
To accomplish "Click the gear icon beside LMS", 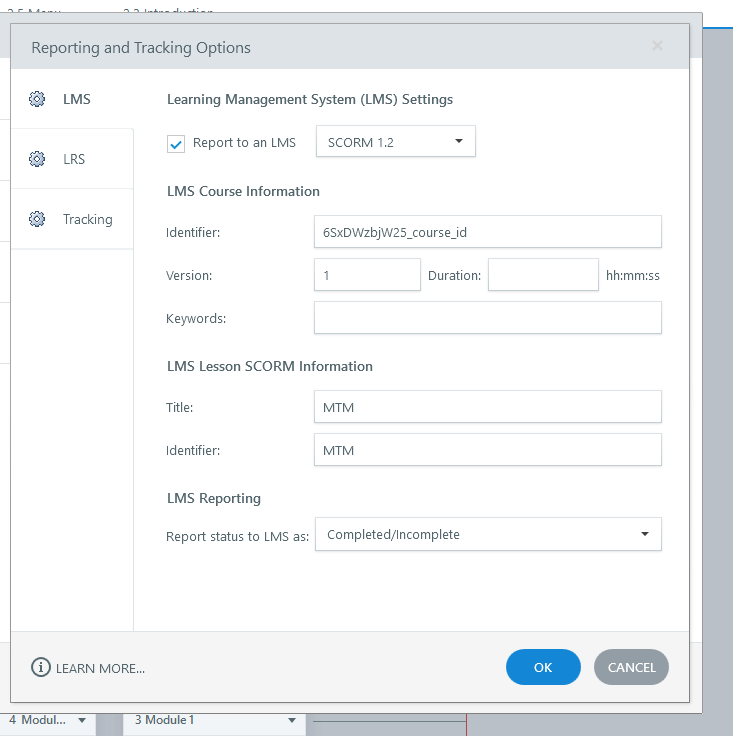I will pos(37,99).
